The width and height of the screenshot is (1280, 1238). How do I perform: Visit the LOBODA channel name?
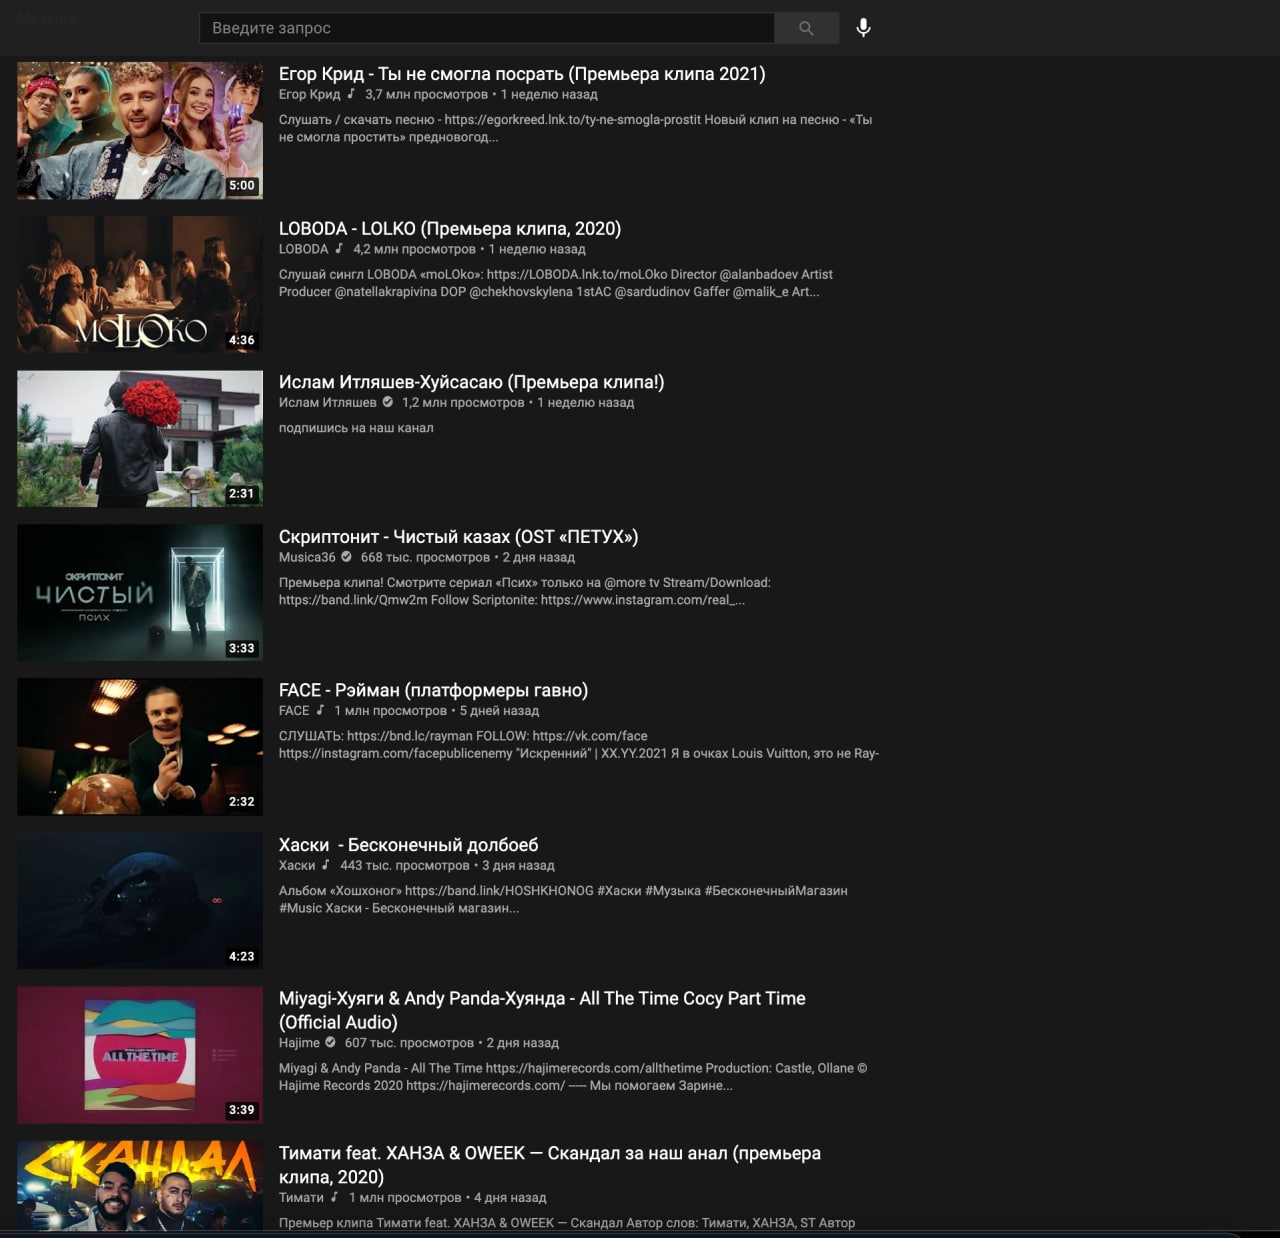click(x=303, y=249)
